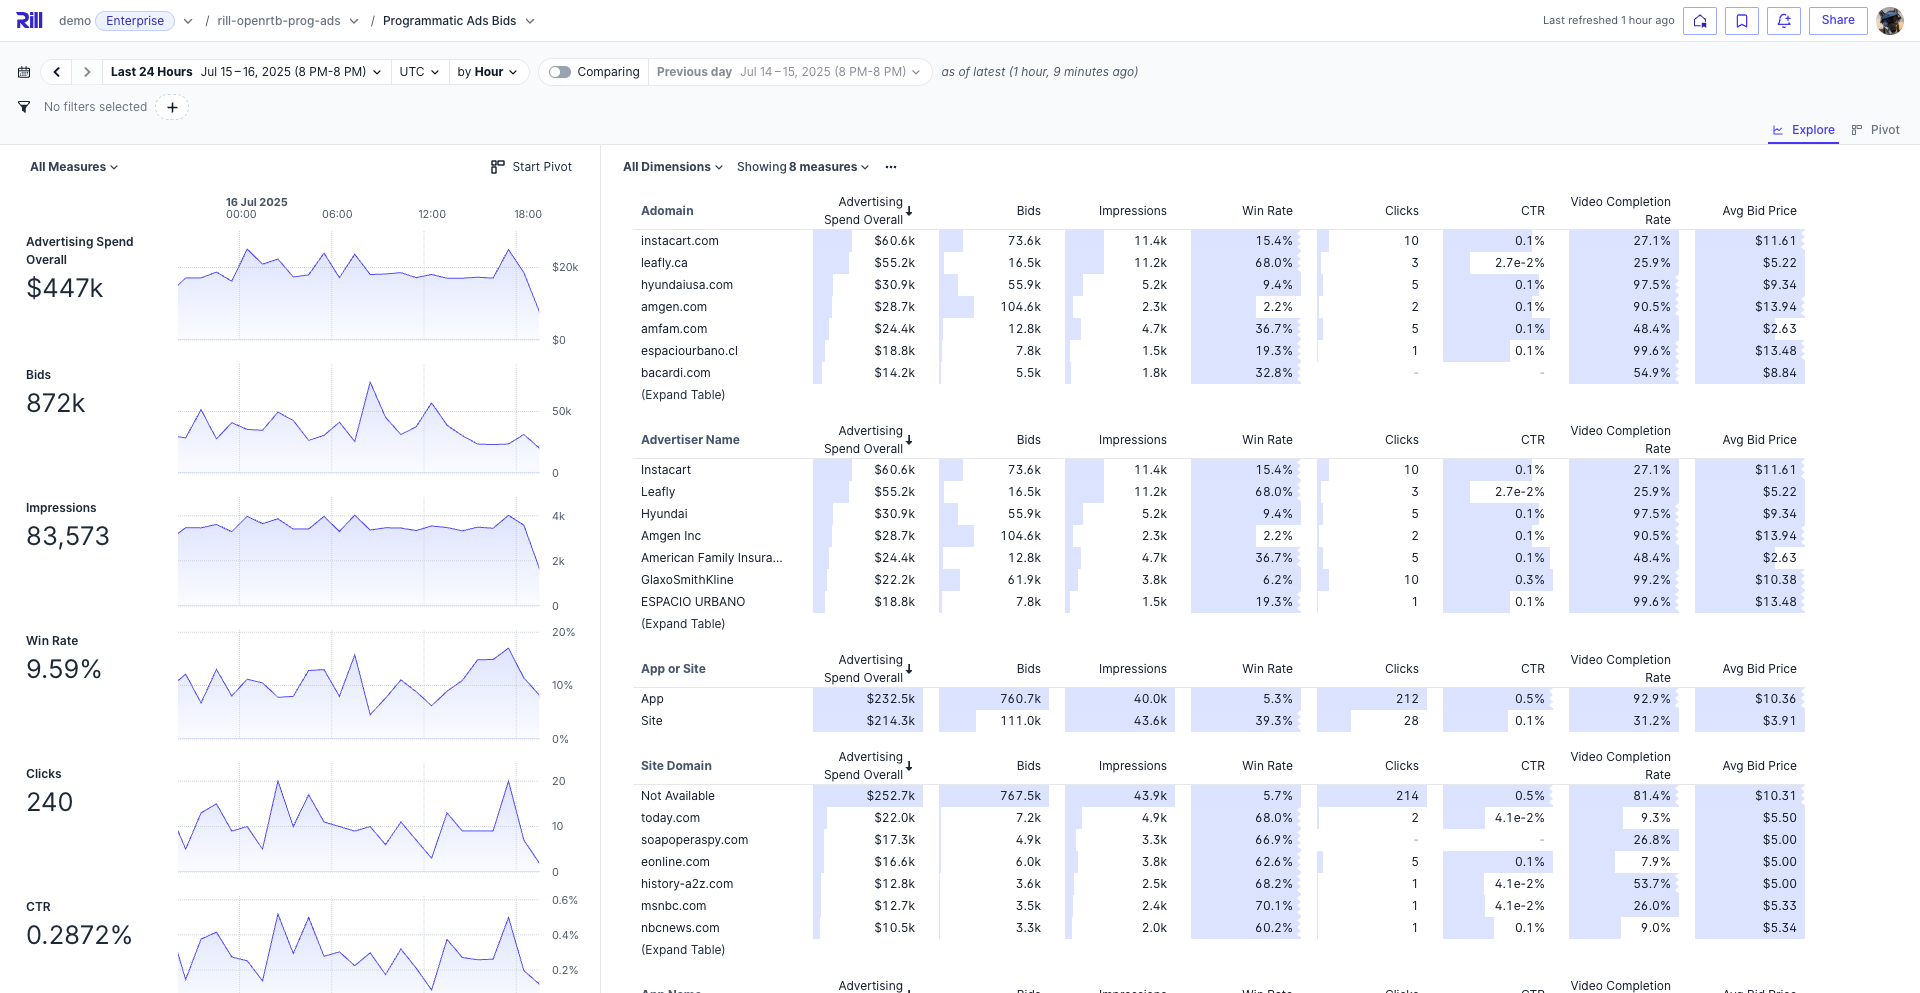Image resolution: width=1920 pixels, height=993 pixels.
Task: Step back with the left time-range arrow
Action: 56,71
